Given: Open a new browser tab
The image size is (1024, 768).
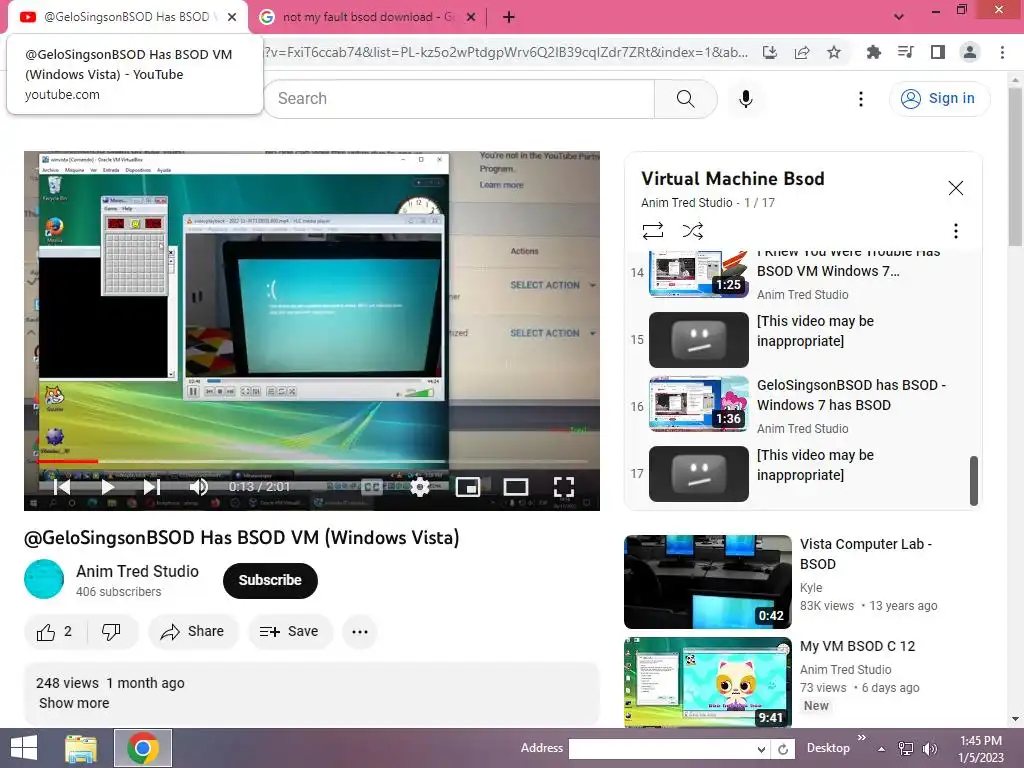Looking at the screenshot, I should click(x=509, y=17).
